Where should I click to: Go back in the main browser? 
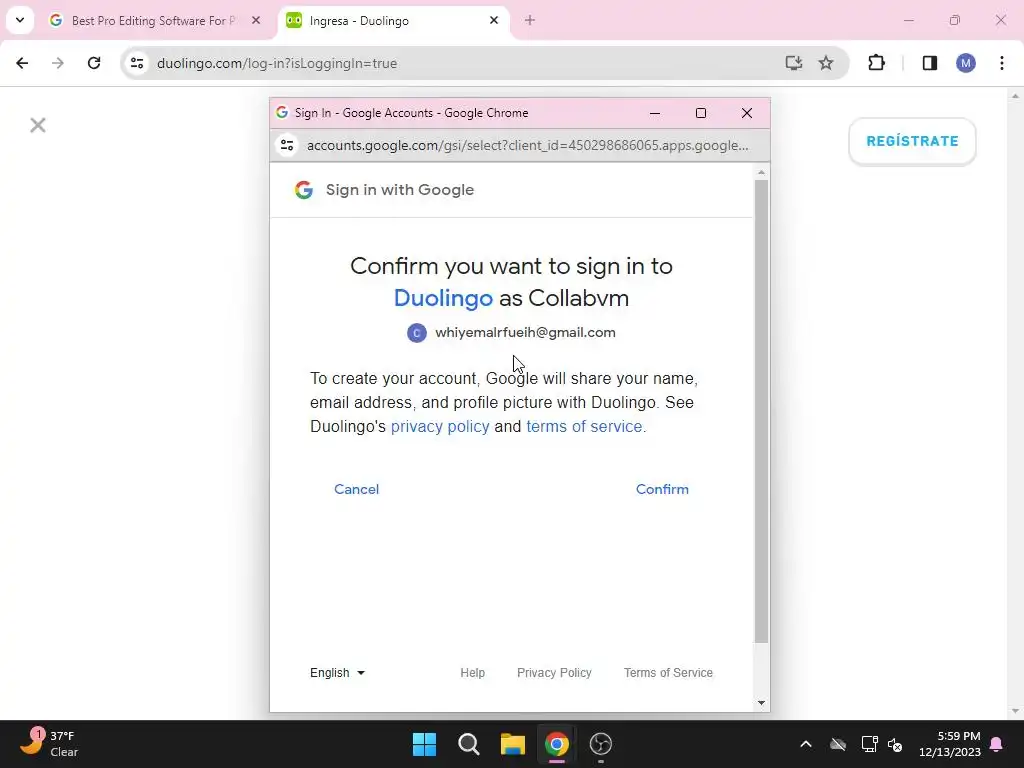pyautogui.click(x=22, y=63)
